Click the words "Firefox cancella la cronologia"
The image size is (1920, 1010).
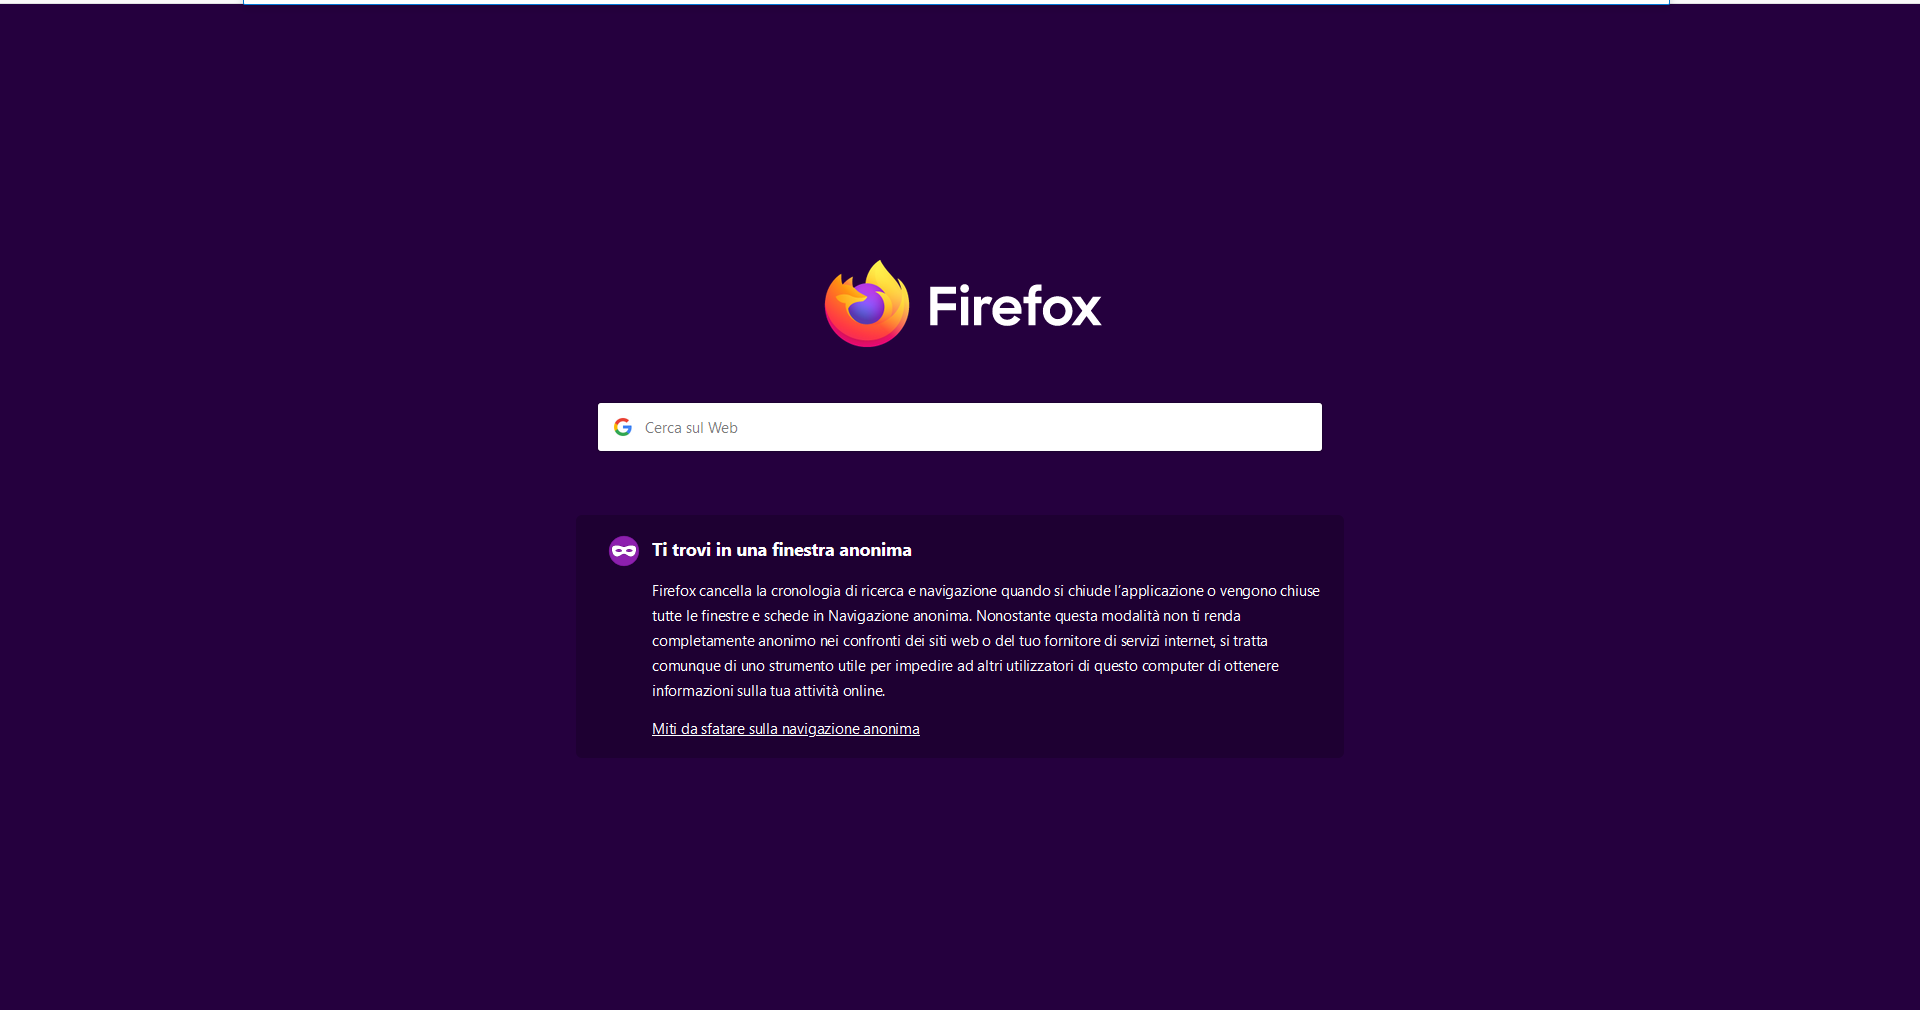(x=746, y=591)
